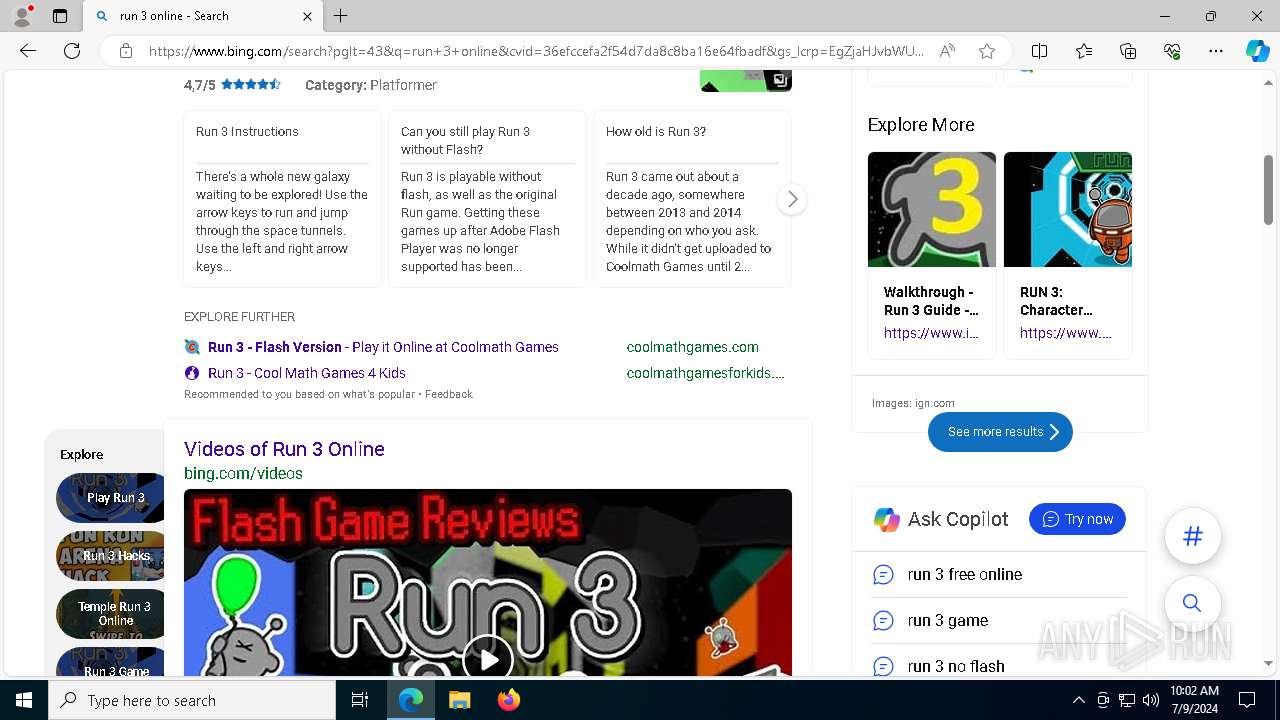Play the Flash Game Reviews video

click(x=488, y=659)
